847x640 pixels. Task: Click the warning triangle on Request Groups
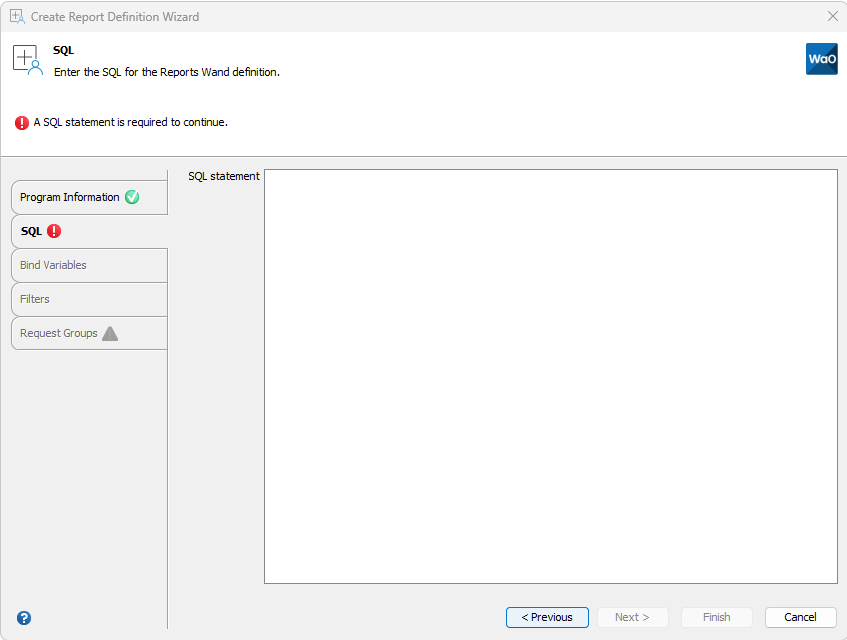click(x=110, y=333)
